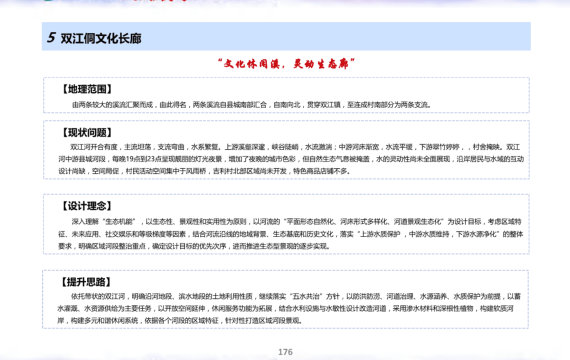570x360 pixels.
Task: Click the 设计理念 line starting with 深入理解
Action: 296,221
